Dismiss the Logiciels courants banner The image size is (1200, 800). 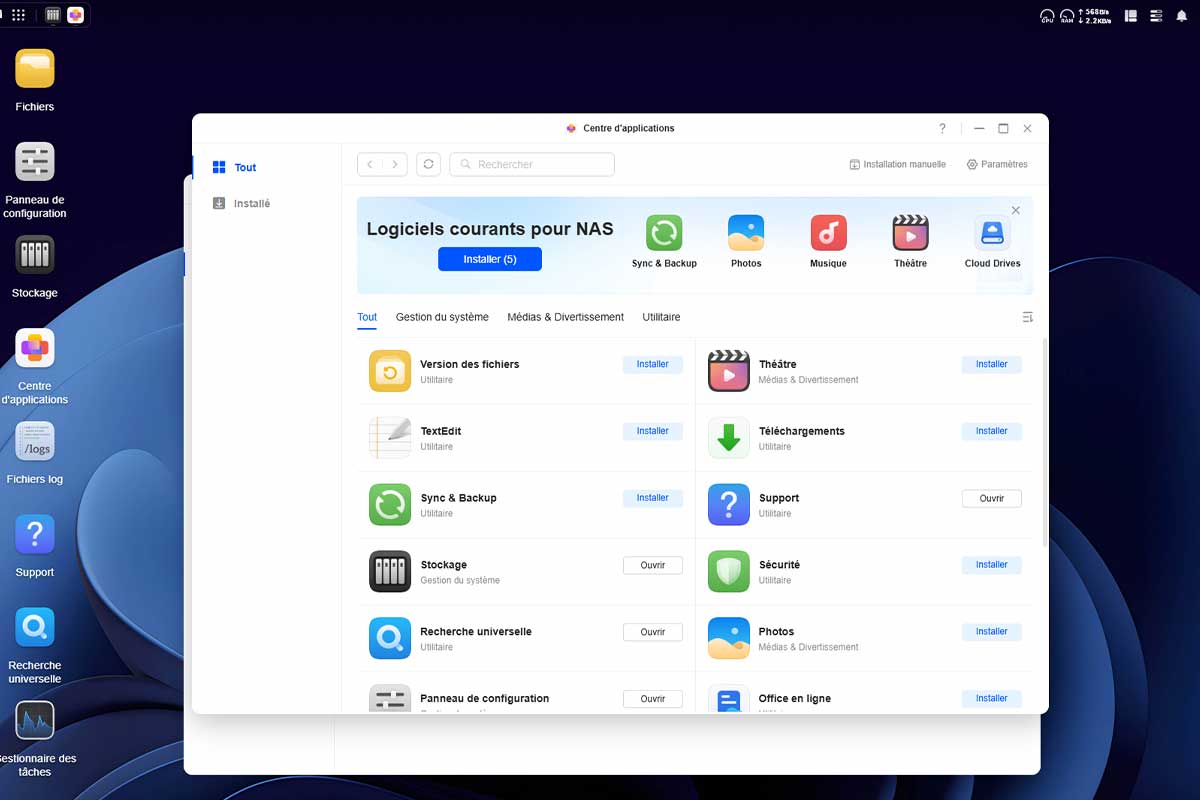pyautogui.click(x=1015, y=211)
